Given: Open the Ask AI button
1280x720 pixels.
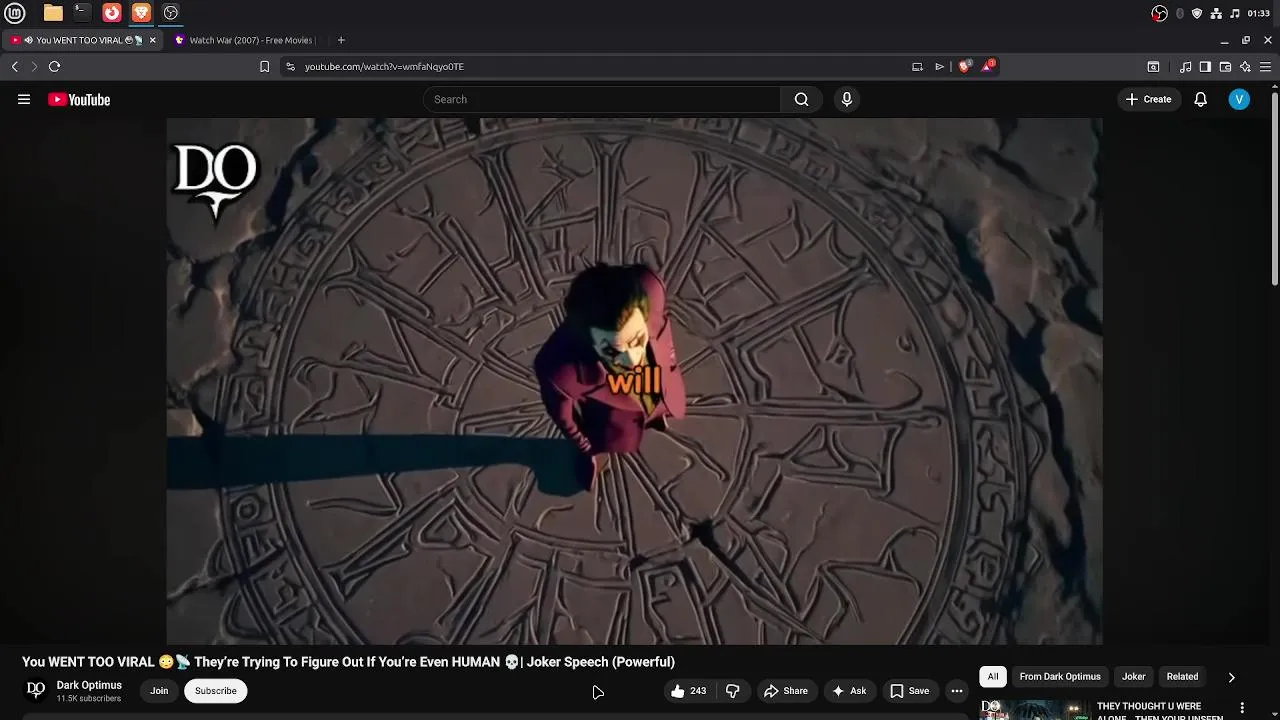Looking at the screenshot, I should click(x=848, y=691).
